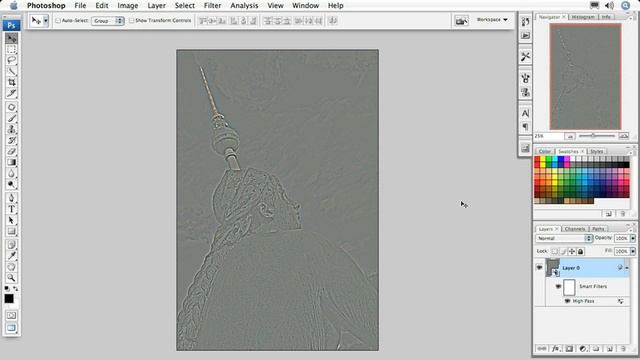Select the History Brush tool
The image size is (640, 360).
point(11,140)
